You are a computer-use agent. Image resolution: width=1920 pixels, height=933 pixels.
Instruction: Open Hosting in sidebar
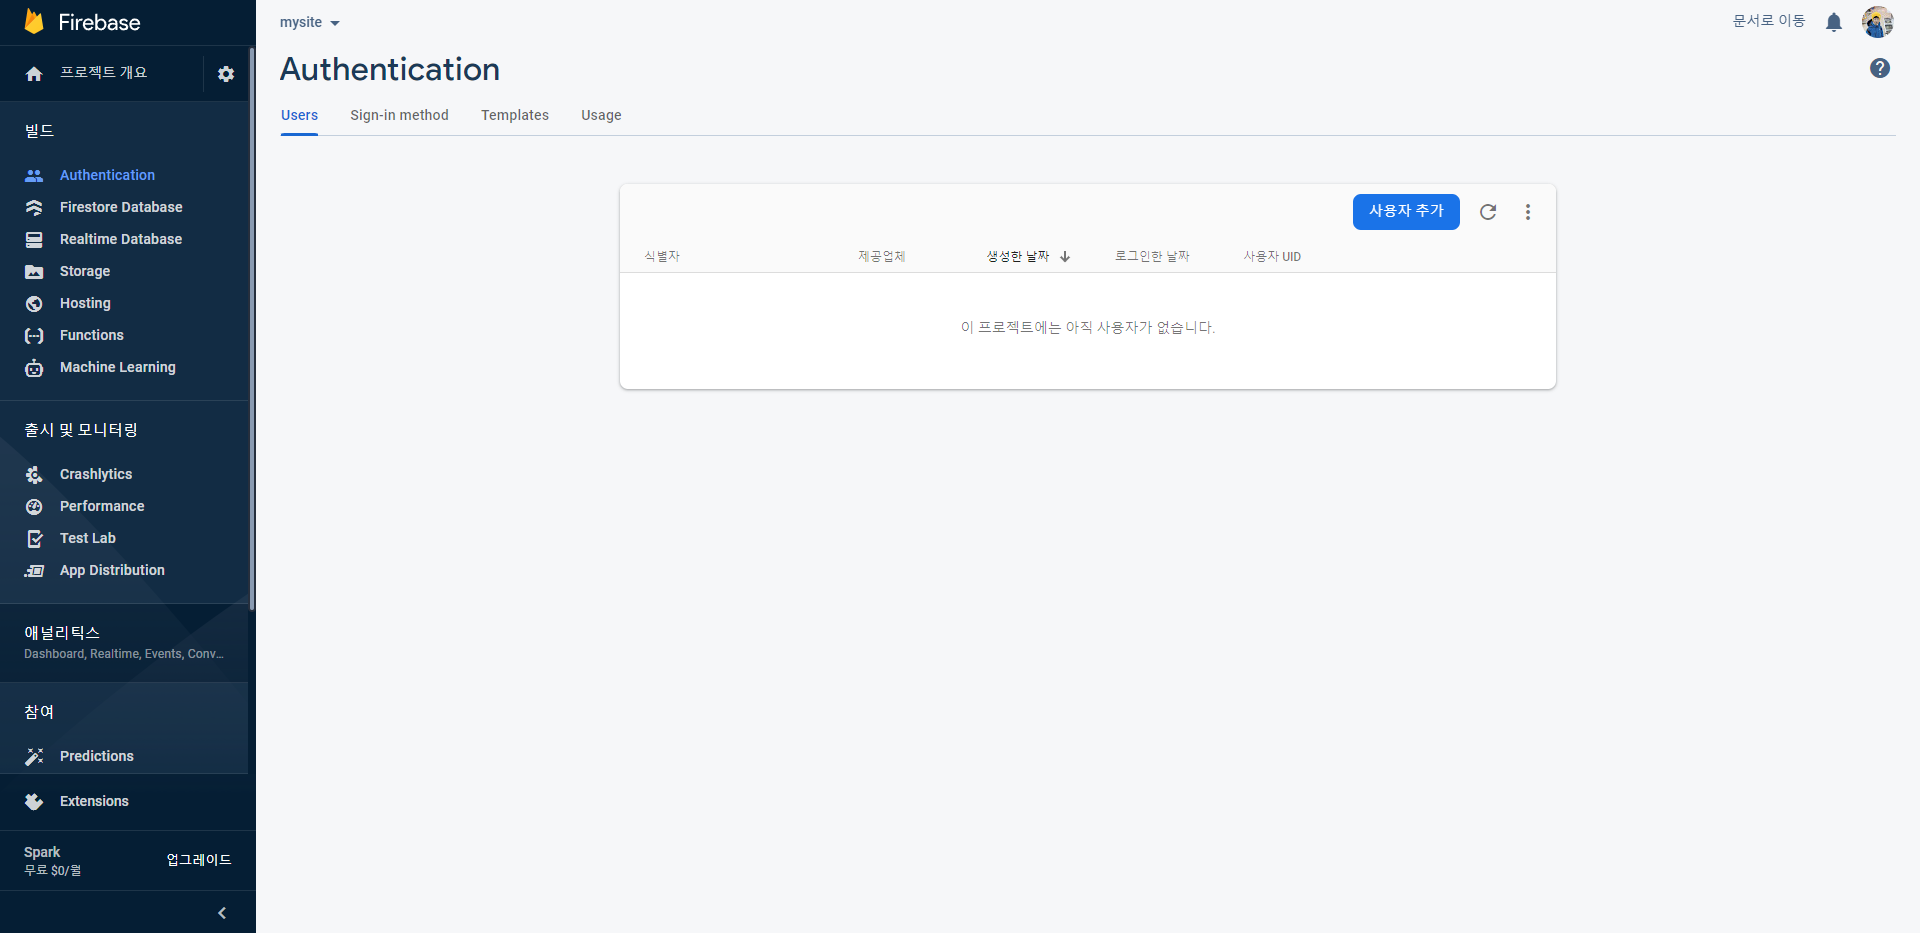[x=85, y=303]
